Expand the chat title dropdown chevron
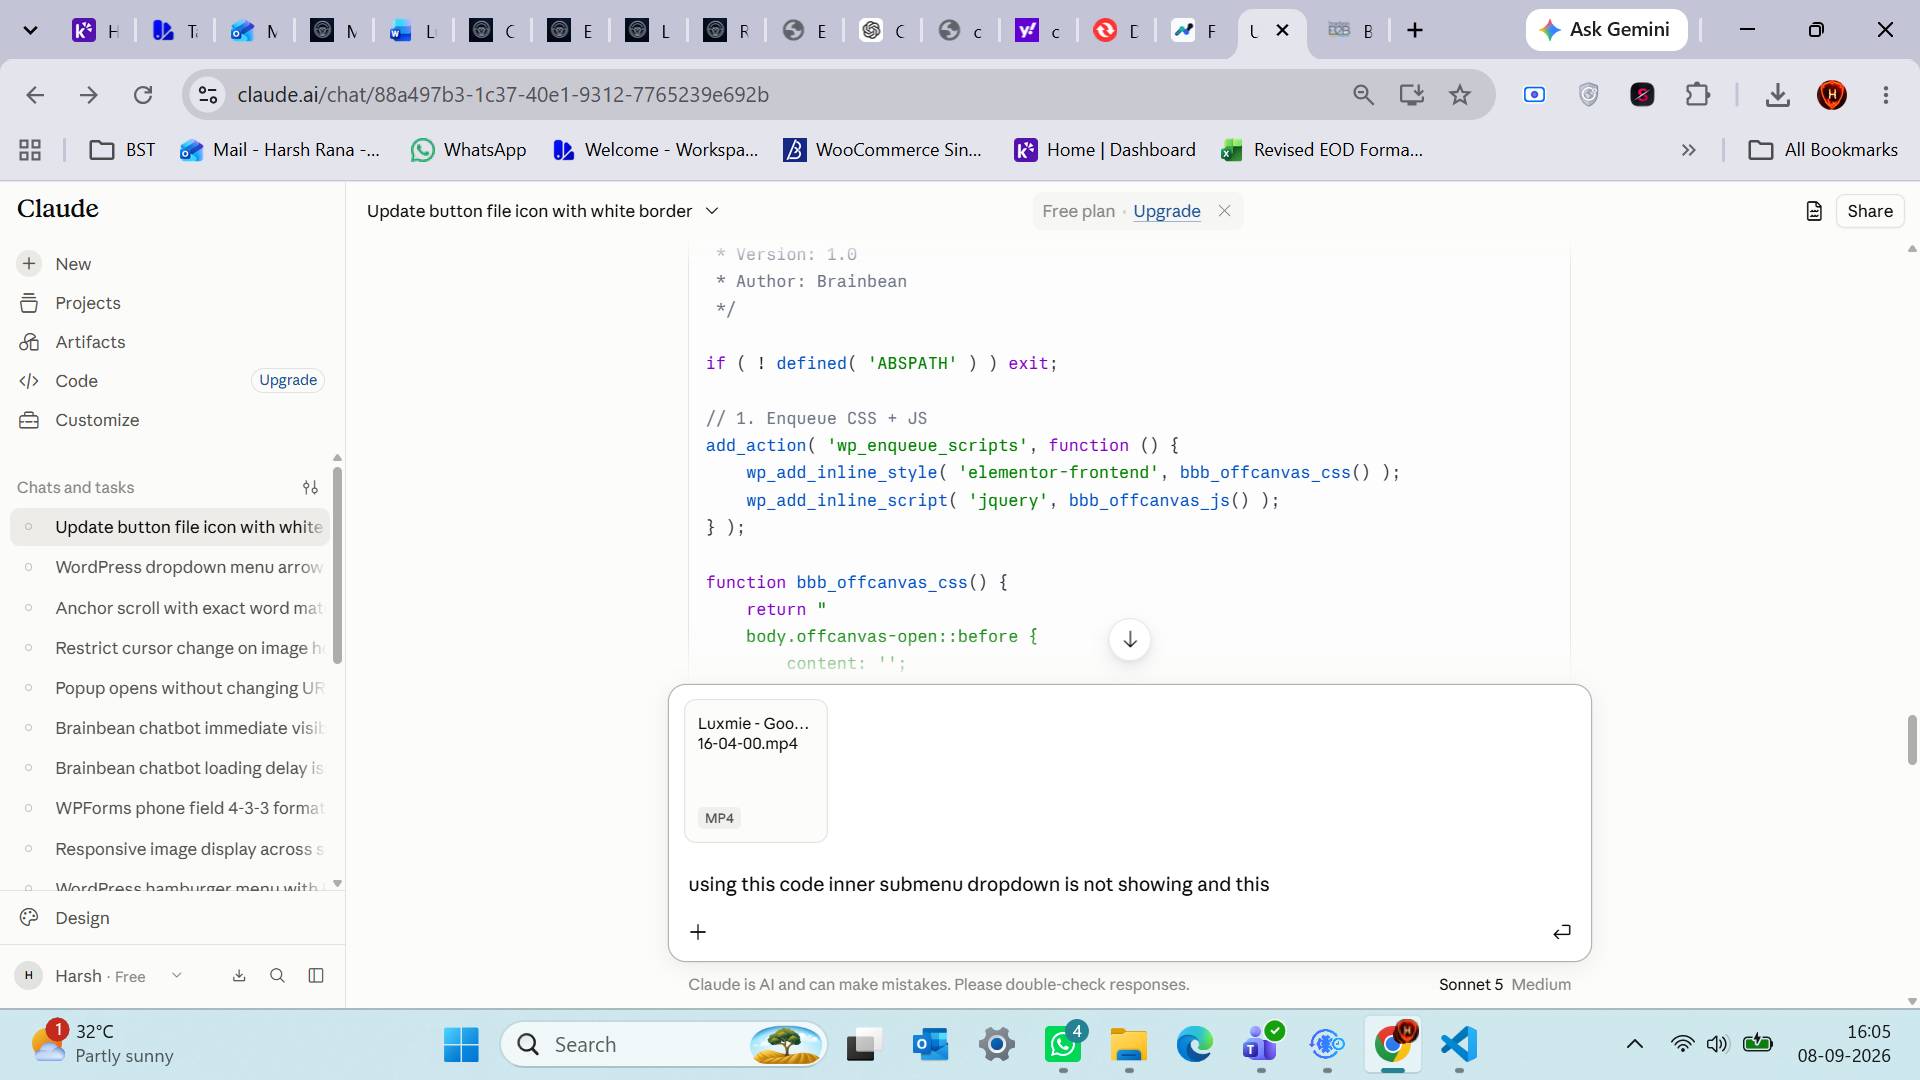The width and height of the screenshot is (1920, 1080). (x=712, y=211)
